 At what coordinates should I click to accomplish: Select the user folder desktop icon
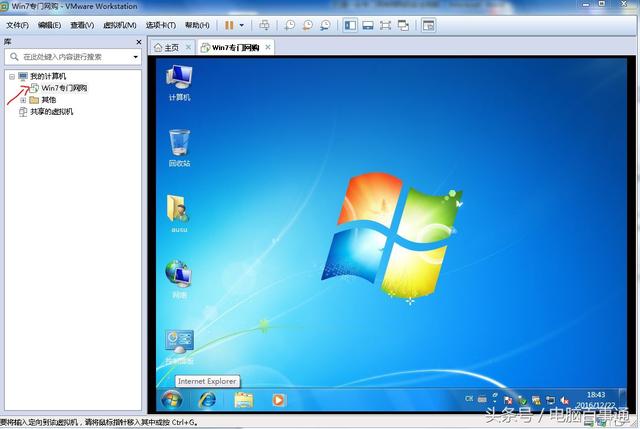[179, 214]
